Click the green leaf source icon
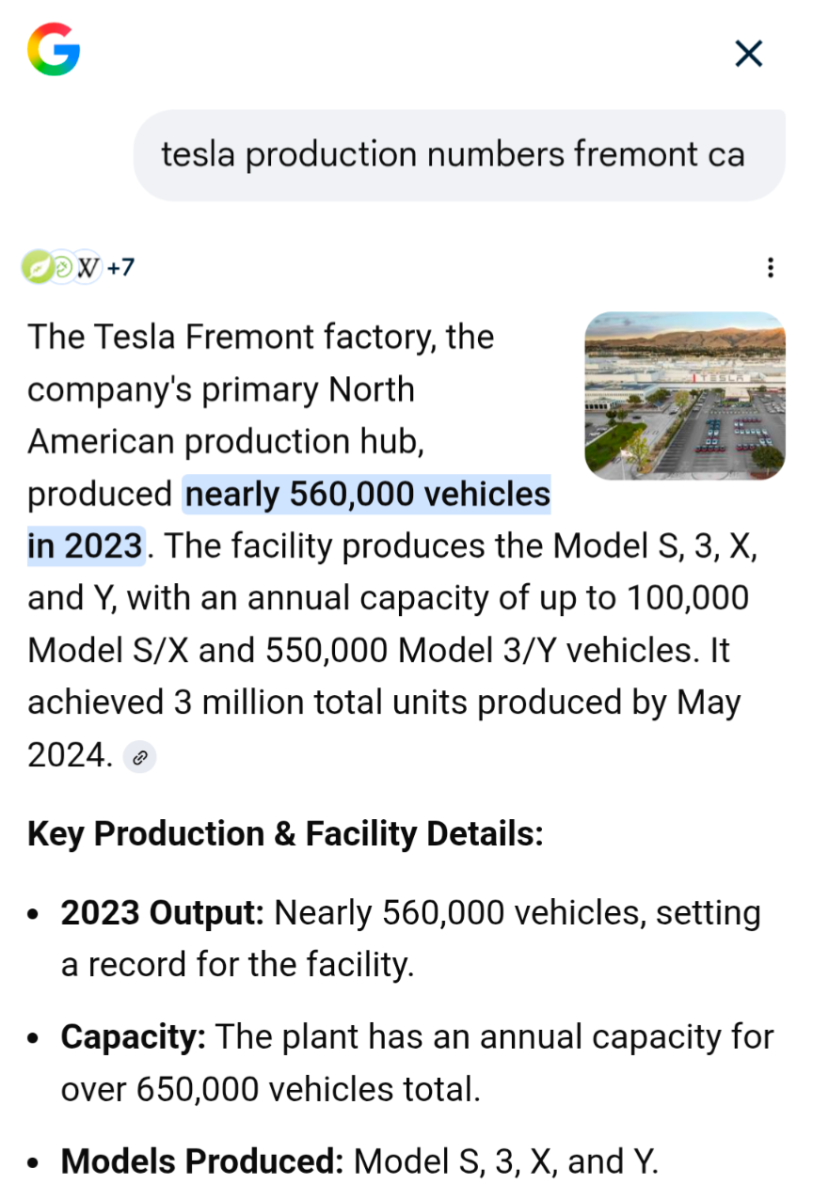 37,267
